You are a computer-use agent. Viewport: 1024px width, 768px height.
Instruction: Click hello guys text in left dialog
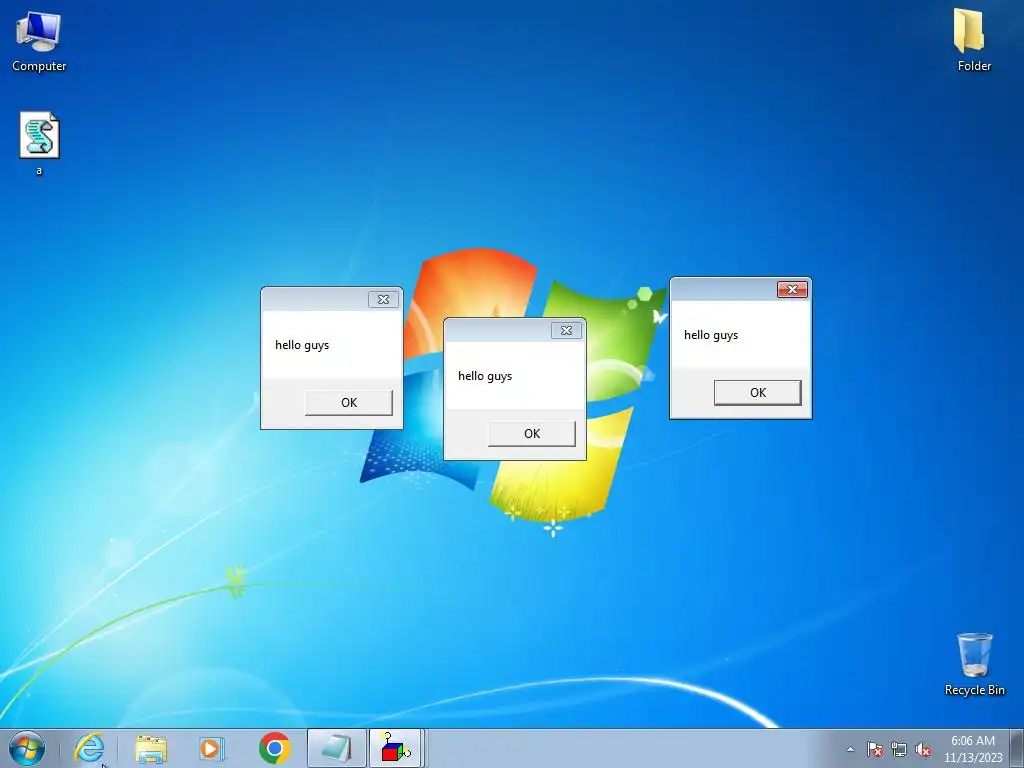(302, 345)
